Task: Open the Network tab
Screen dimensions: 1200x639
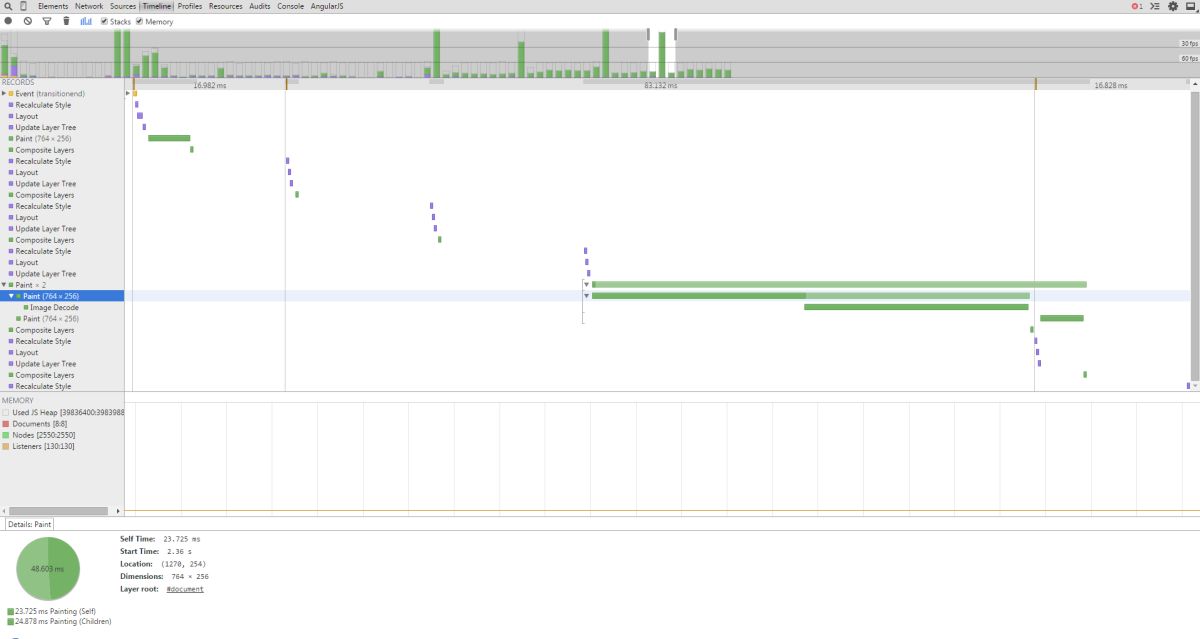Action: click(89, 6)
